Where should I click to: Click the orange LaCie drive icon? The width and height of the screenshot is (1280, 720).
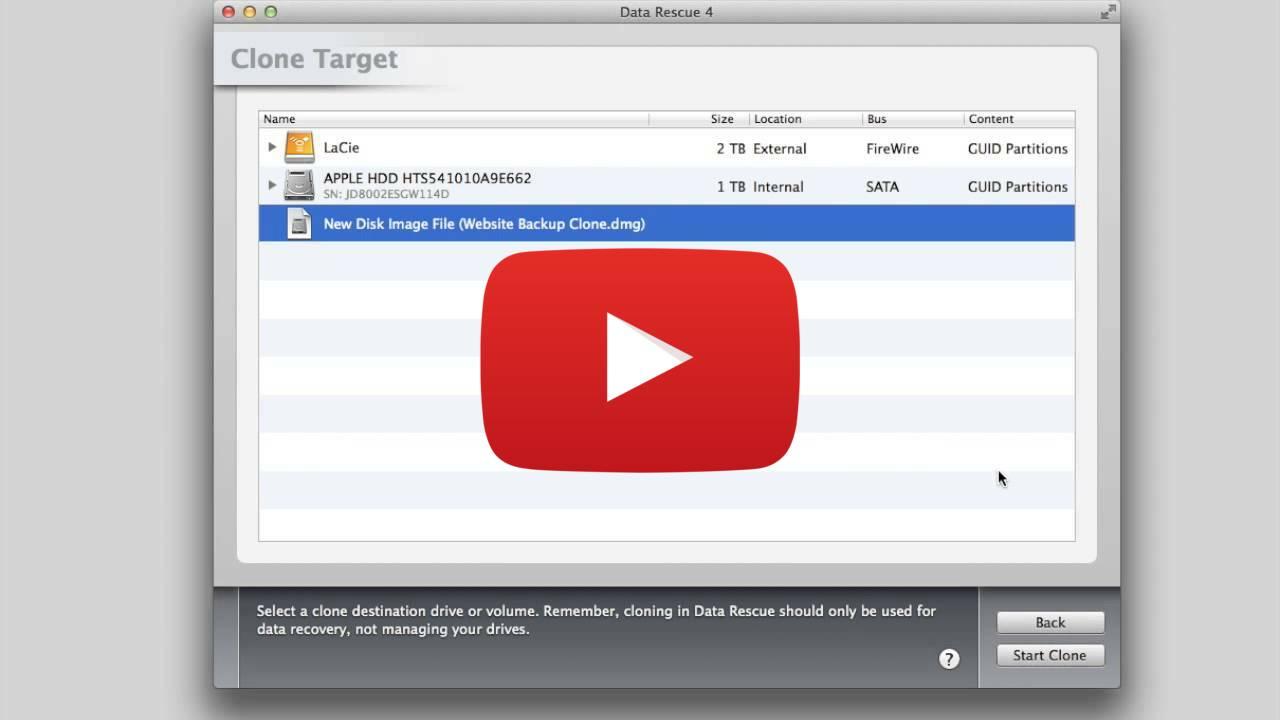tap(299, 146)
